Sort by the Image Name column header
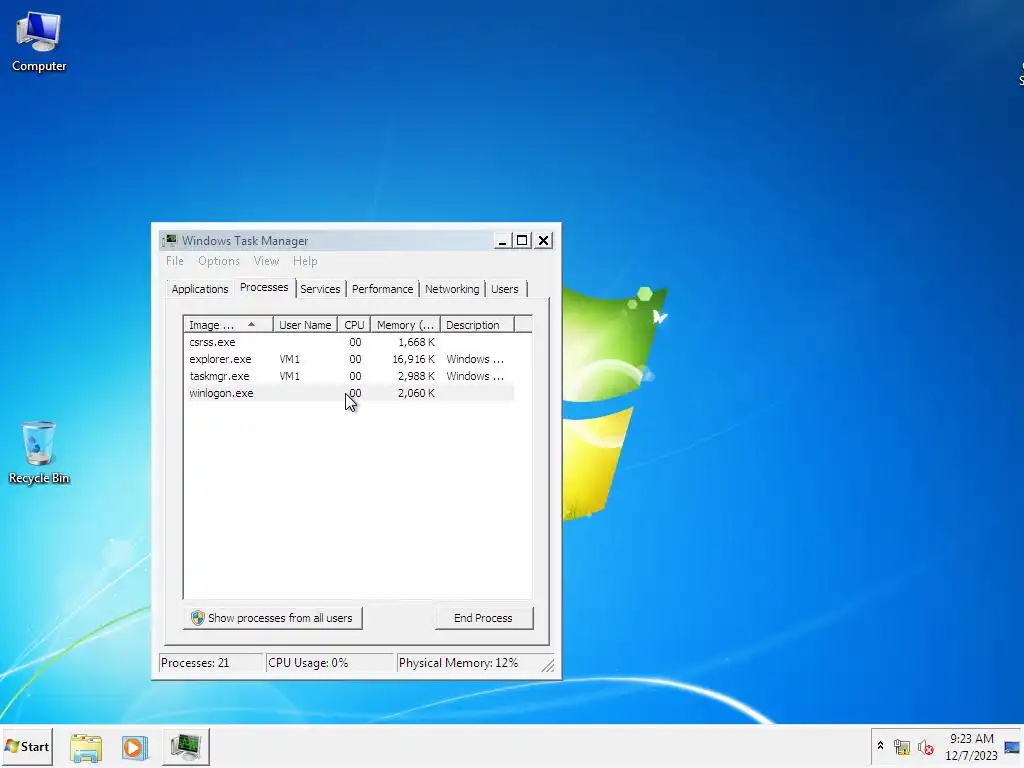The image size is (1024, 768). coord(228,325)
